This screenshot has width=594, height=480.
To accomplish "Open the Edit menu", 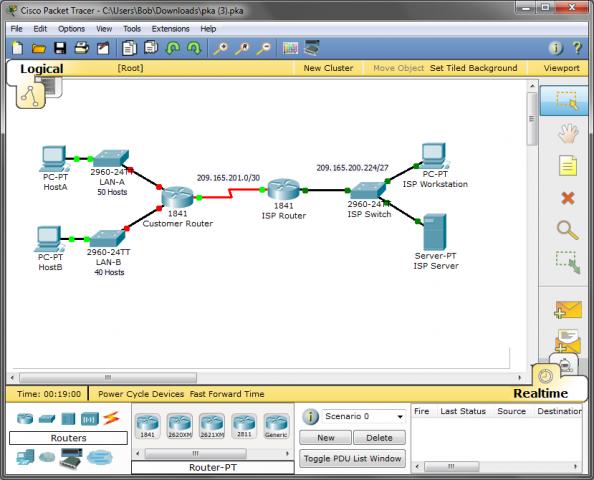I will click(40, 29).
